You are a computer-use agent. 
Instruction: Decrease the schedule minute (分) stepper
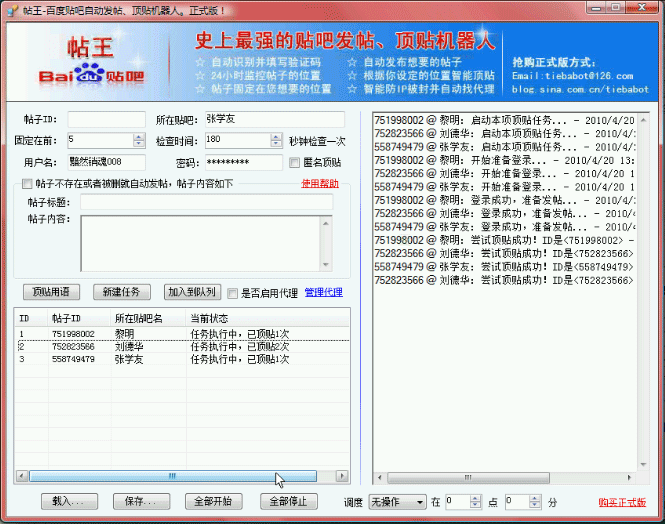pos(536,505)
